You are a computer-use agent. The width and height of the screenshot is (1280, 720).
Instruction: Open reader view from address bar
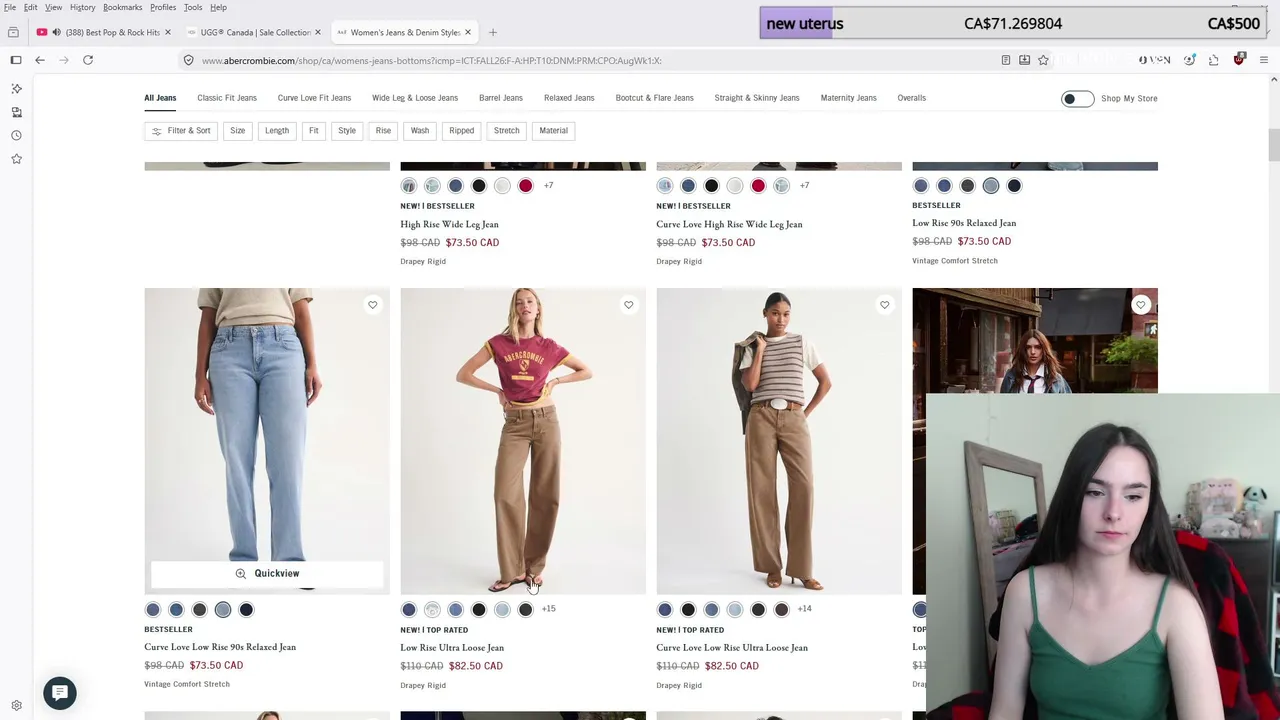[1005, 60]
